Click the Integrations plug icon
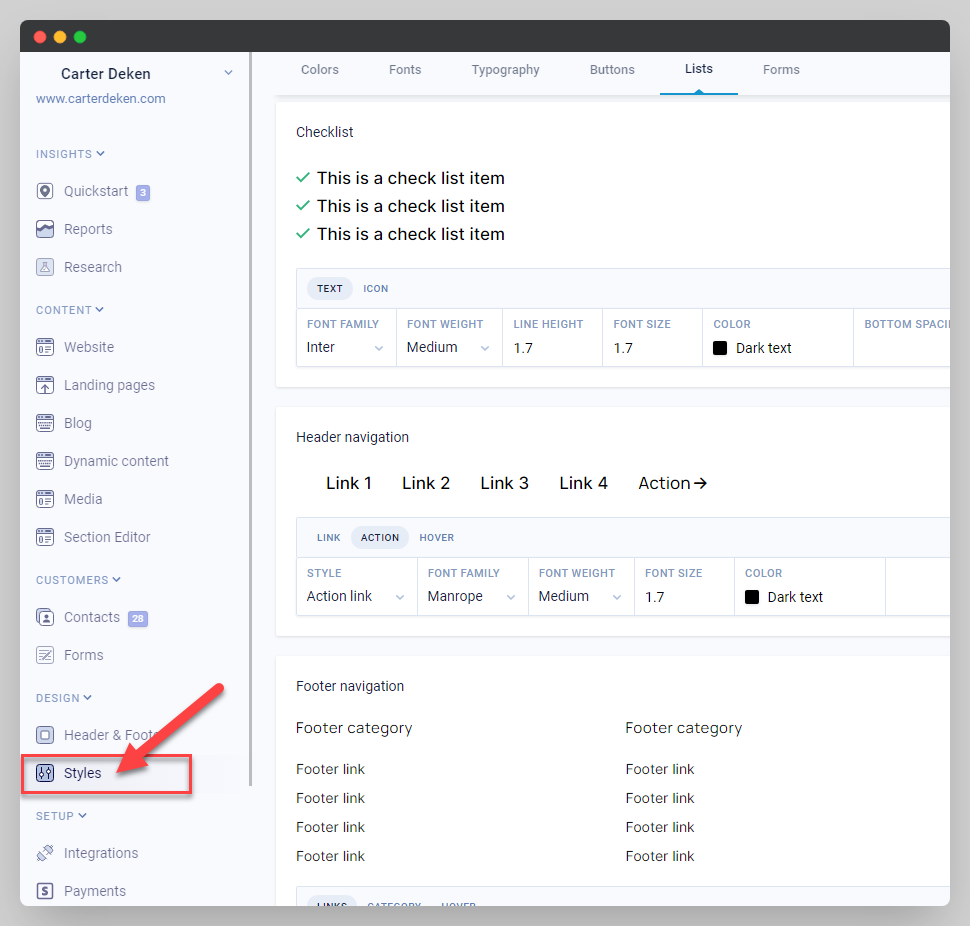Viewport: 970px width, 926px height. click(x=44, y=853)
